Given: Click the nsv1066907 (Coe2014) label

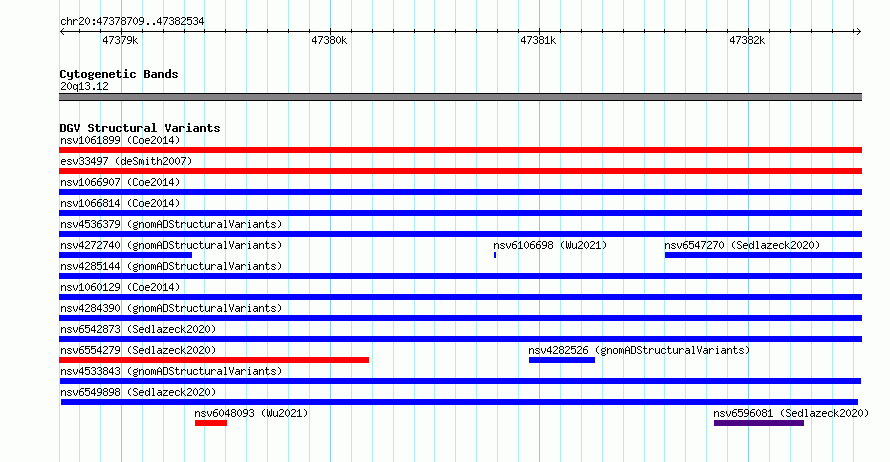Looking at the screenshot, I should pos(120,182).
